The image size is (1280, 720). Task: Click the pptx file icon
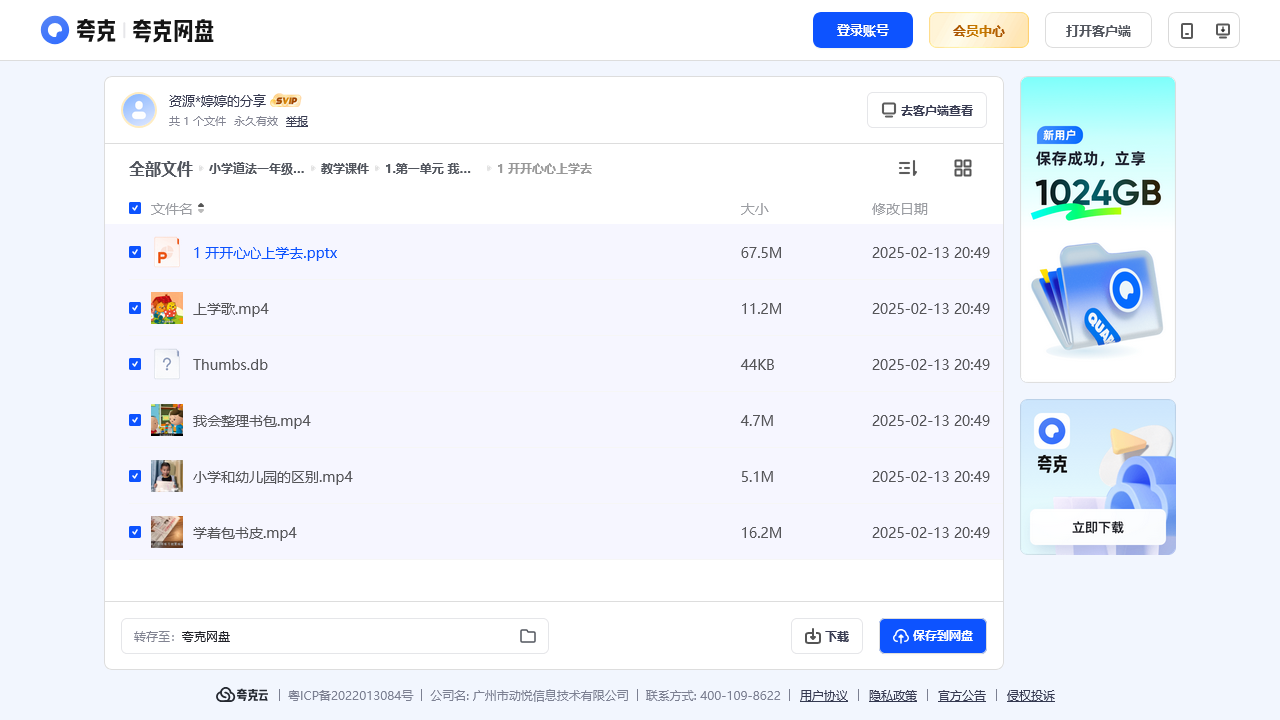(x=167, y=252)
